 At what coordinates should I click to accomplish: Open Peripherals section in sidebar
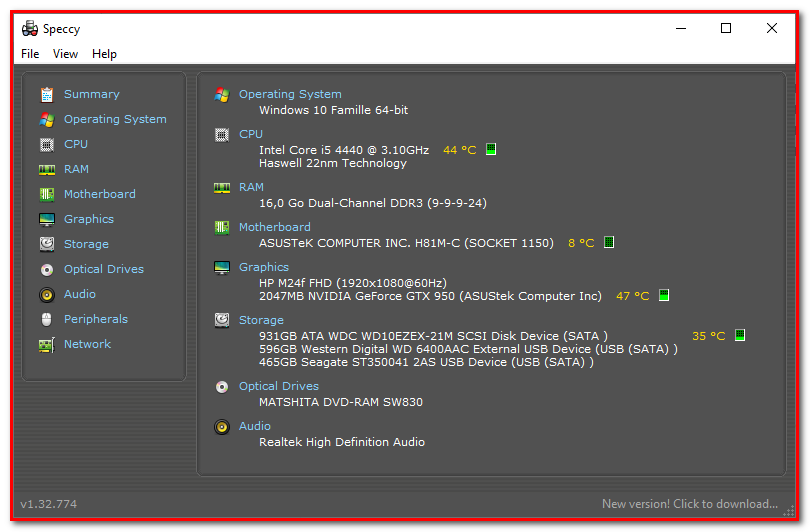point(96,319)
